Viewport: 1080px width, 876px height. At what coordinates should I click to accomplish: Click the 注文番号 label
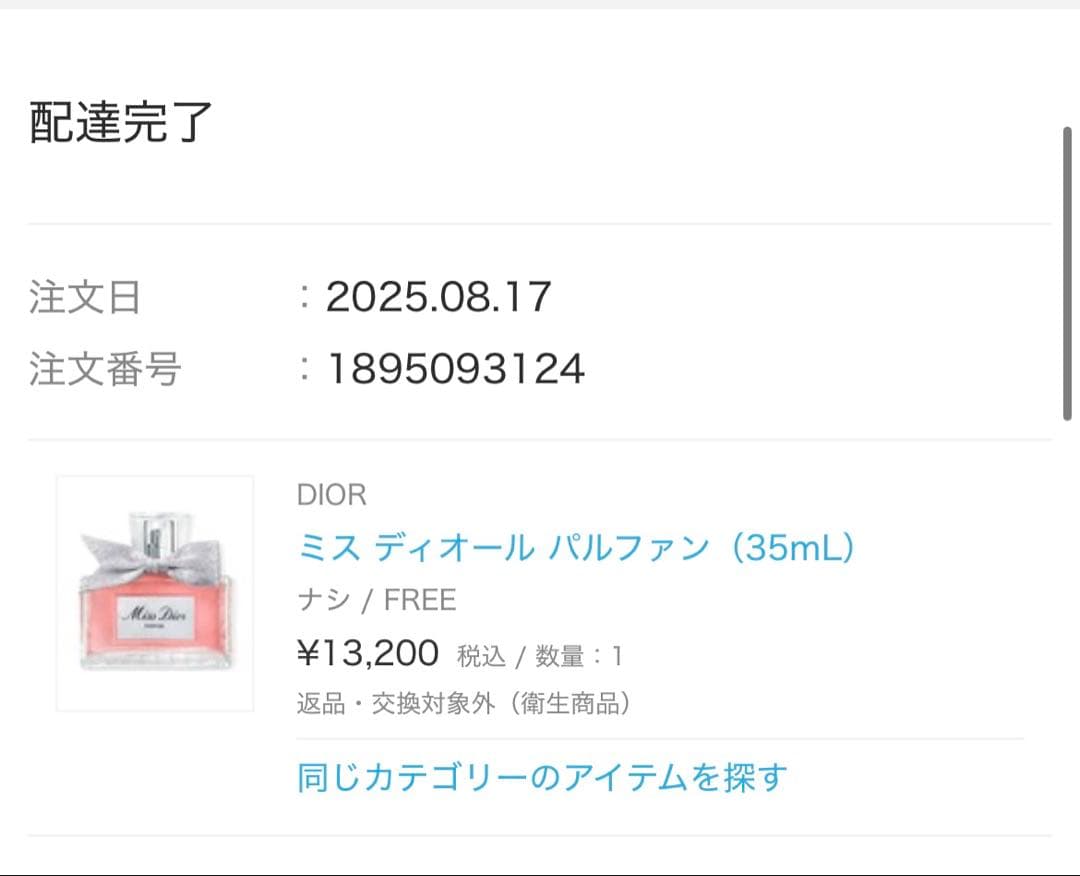coord(105,370)
